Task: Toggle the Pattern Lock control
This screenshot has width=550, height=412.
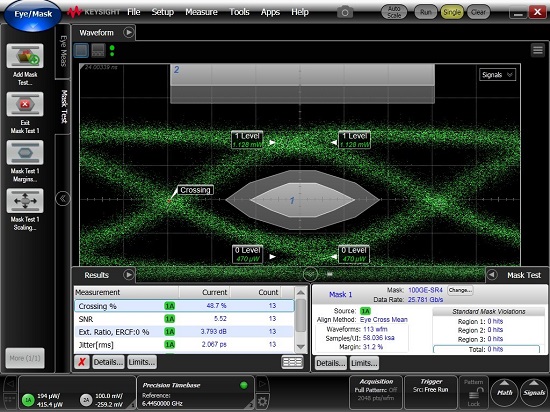Action: coord(474,392)
